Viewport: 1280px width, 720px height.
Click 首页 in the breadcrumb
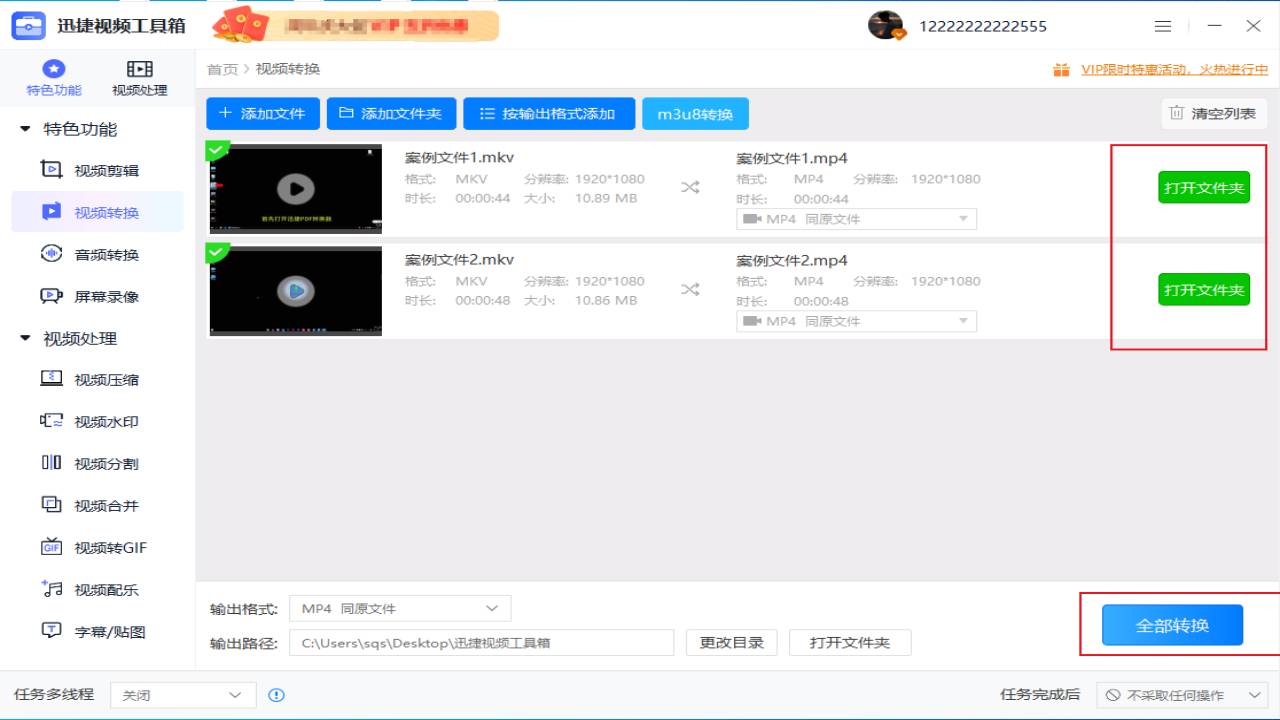[x=221, y=69]
